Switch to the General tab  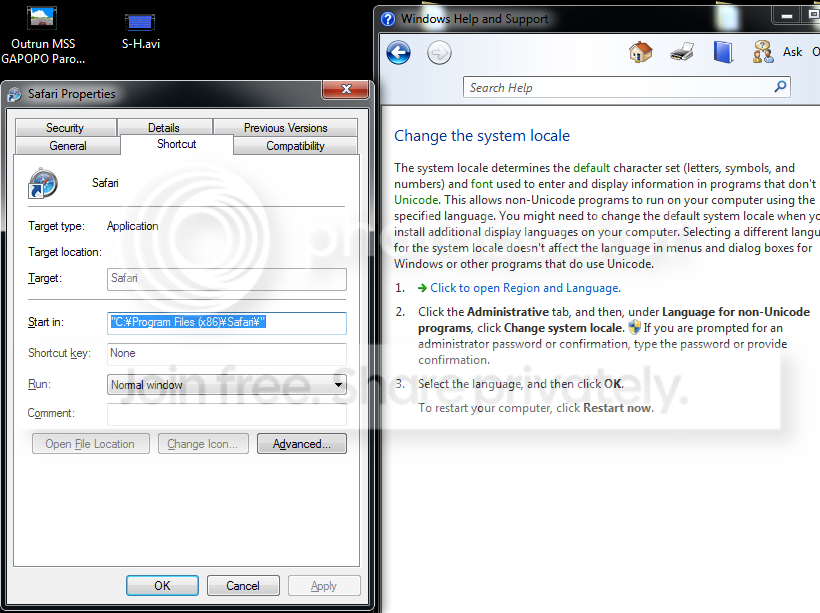tap(68, 145)
